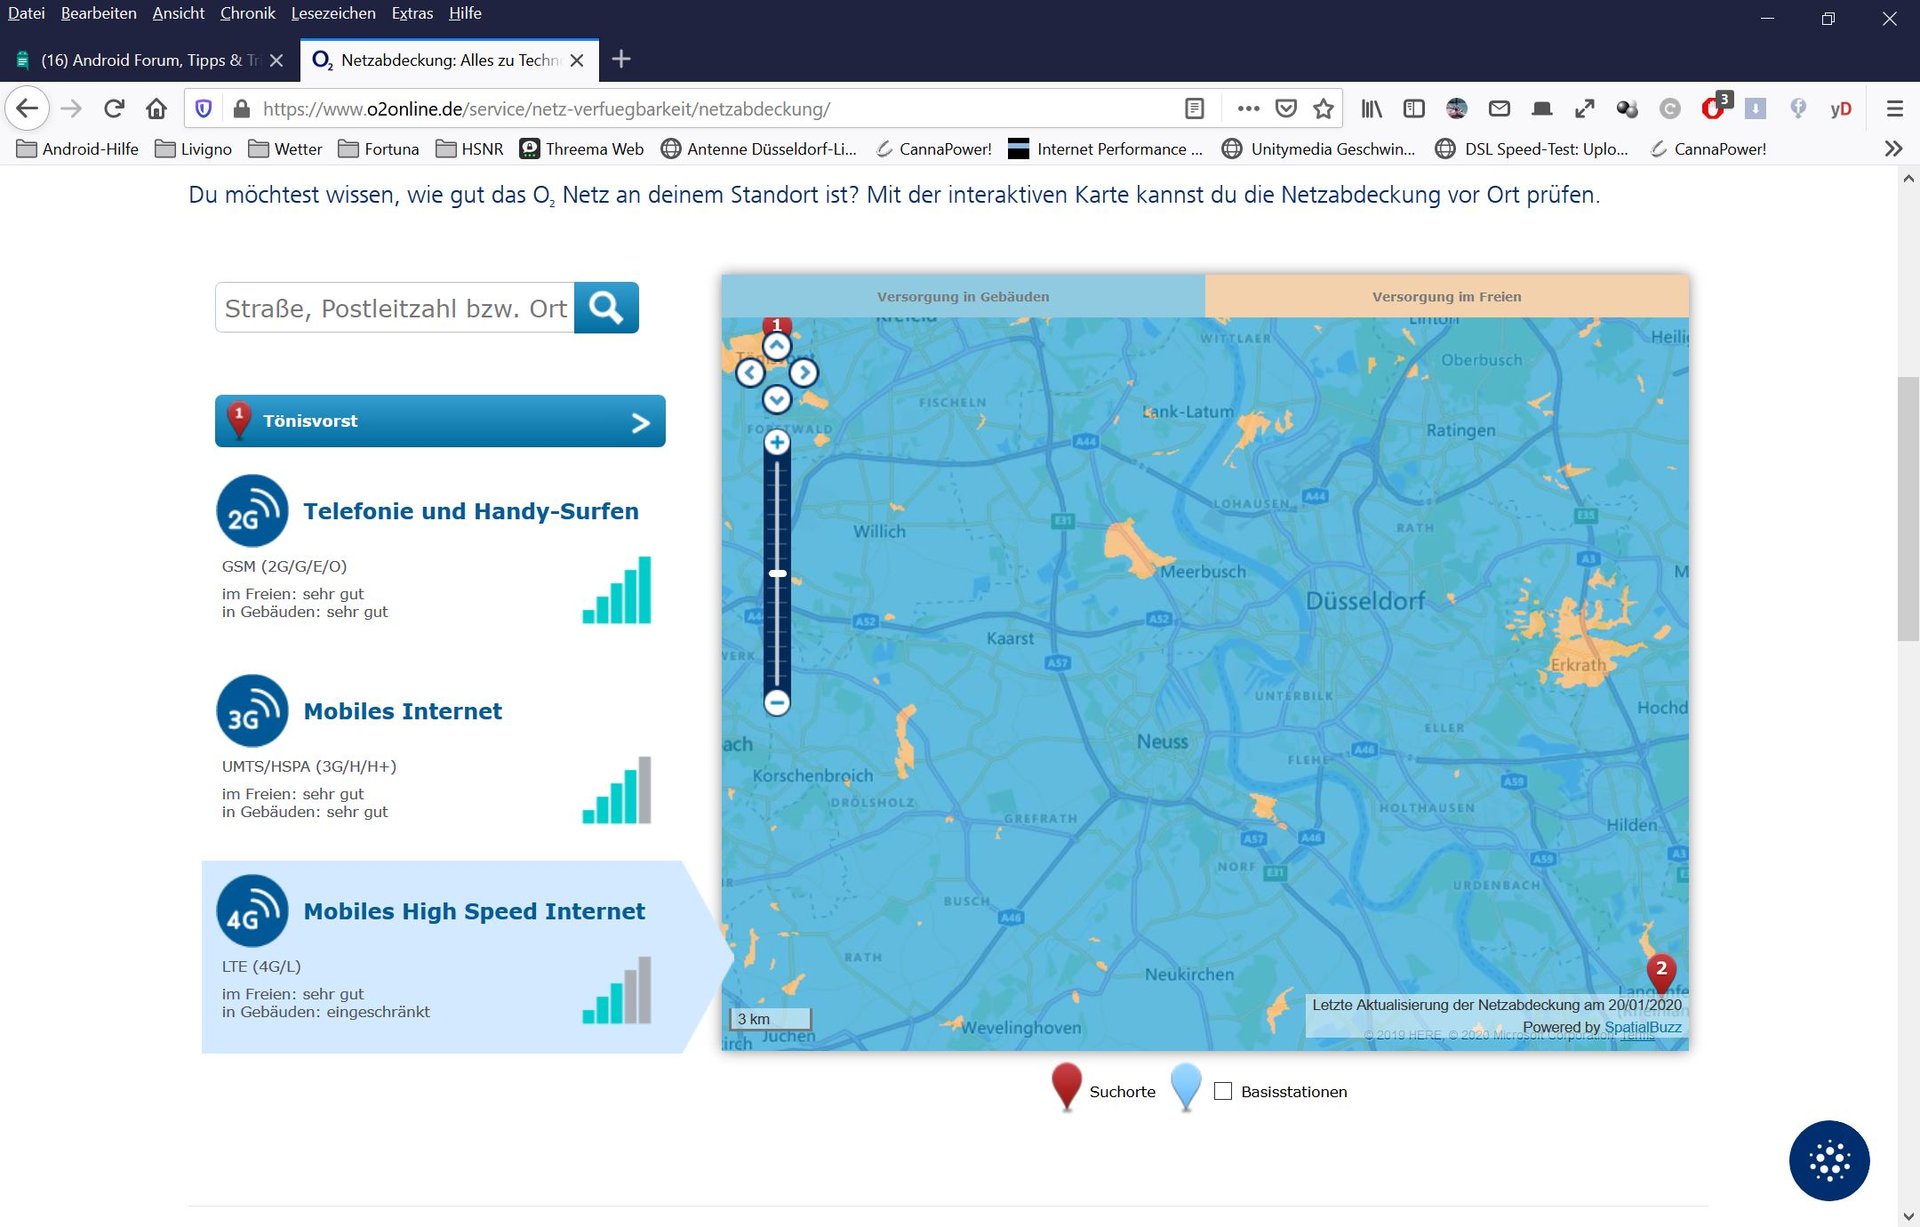The width and height of the screenshot is (1920, 1227).
Task: Open the Lesezeichen menu
Action: tap(333, 13)
